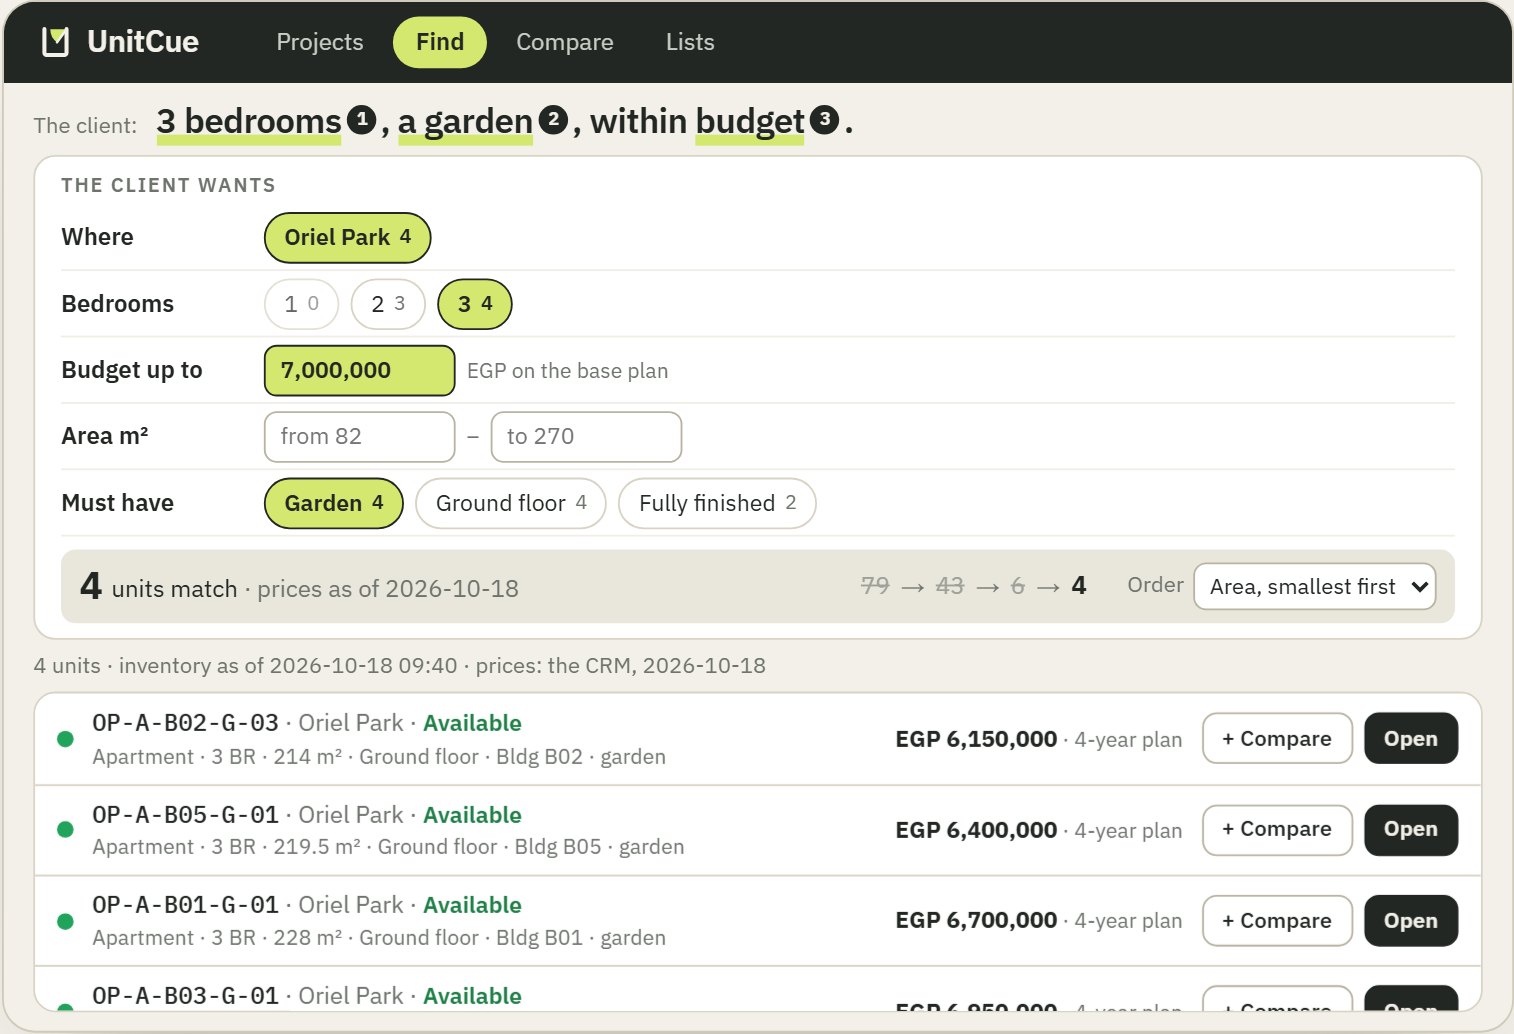Viewport: 1514px width, 1034px height.
Task: Click the Budget up to input field
Action: [359, 371]
